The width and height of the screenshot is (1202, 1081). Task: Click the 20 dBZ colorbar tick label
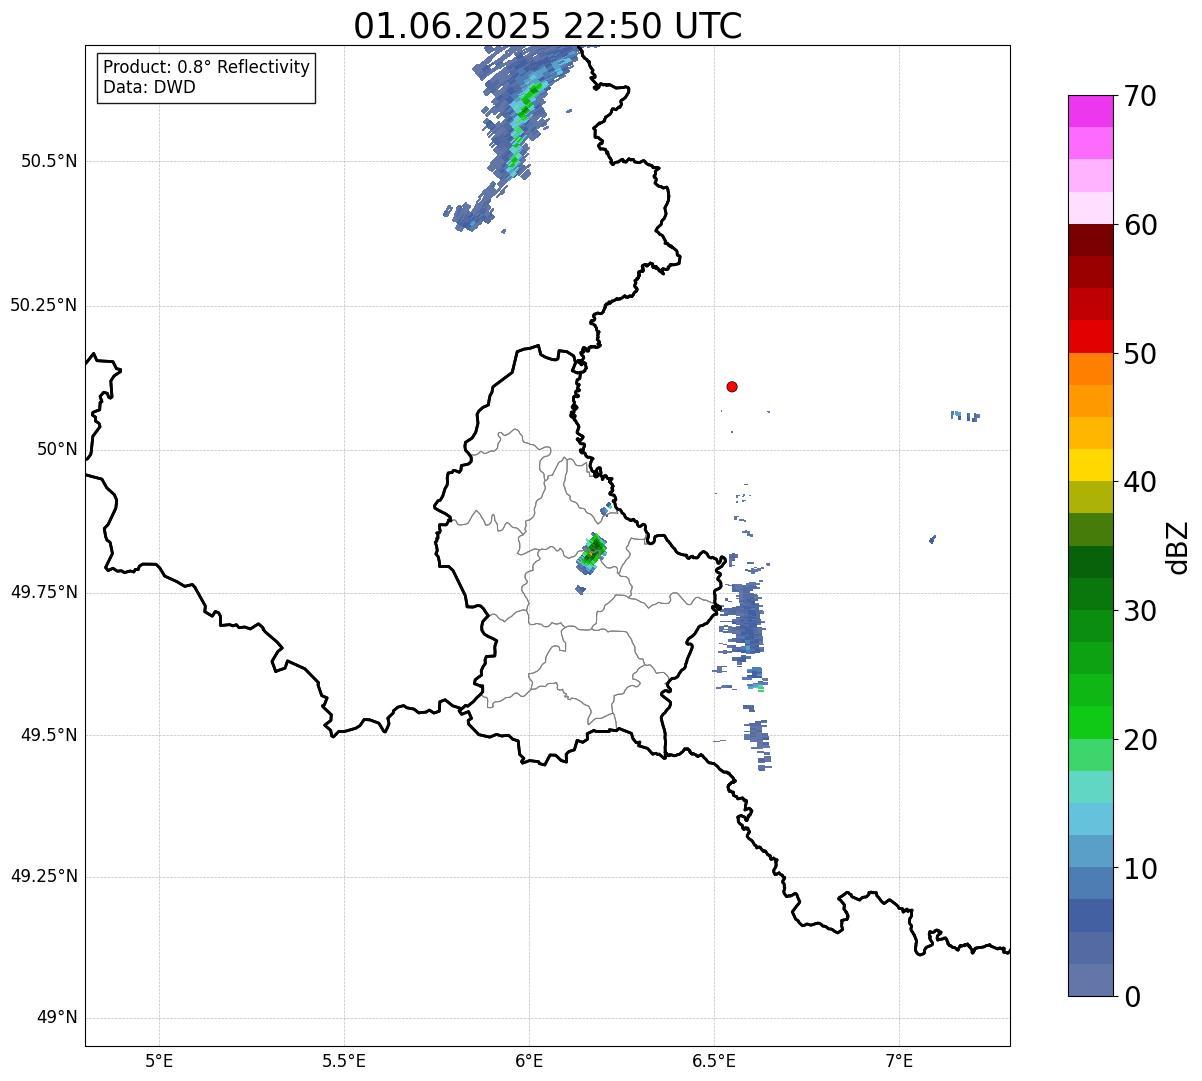(x=1140, y=740)
